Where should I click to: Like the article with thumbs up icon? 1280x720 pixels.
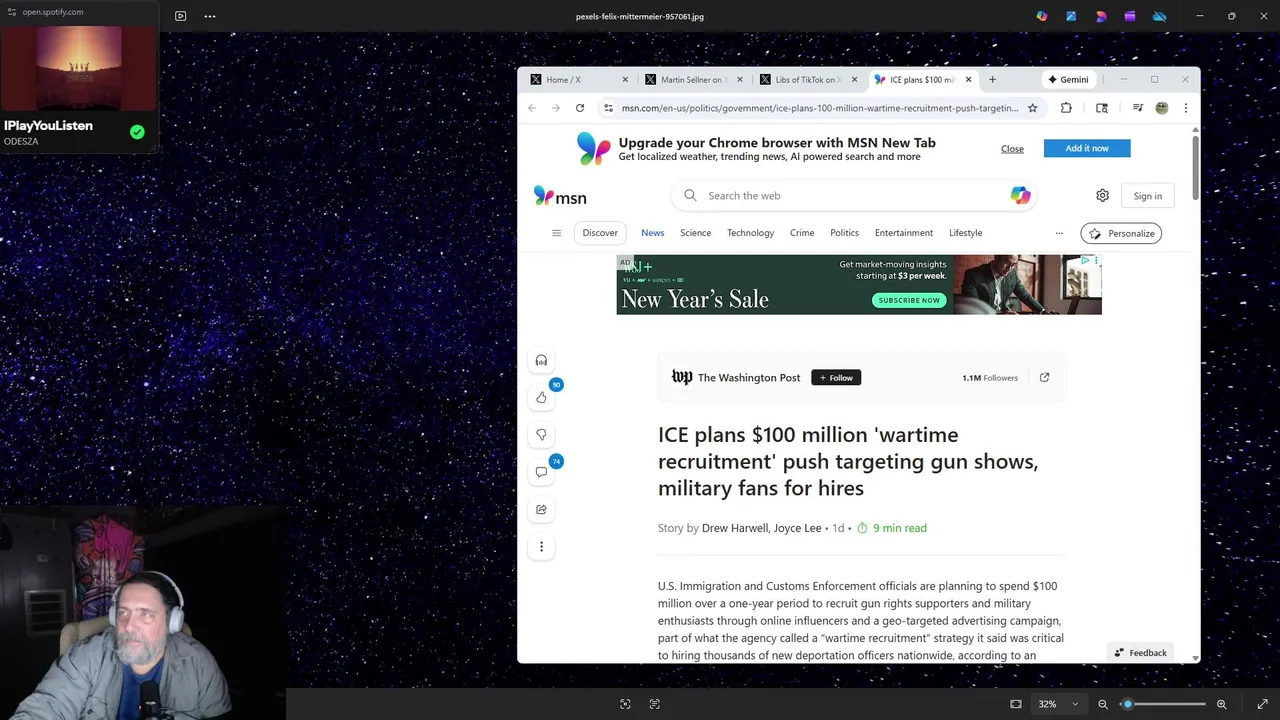pos(541,398)
